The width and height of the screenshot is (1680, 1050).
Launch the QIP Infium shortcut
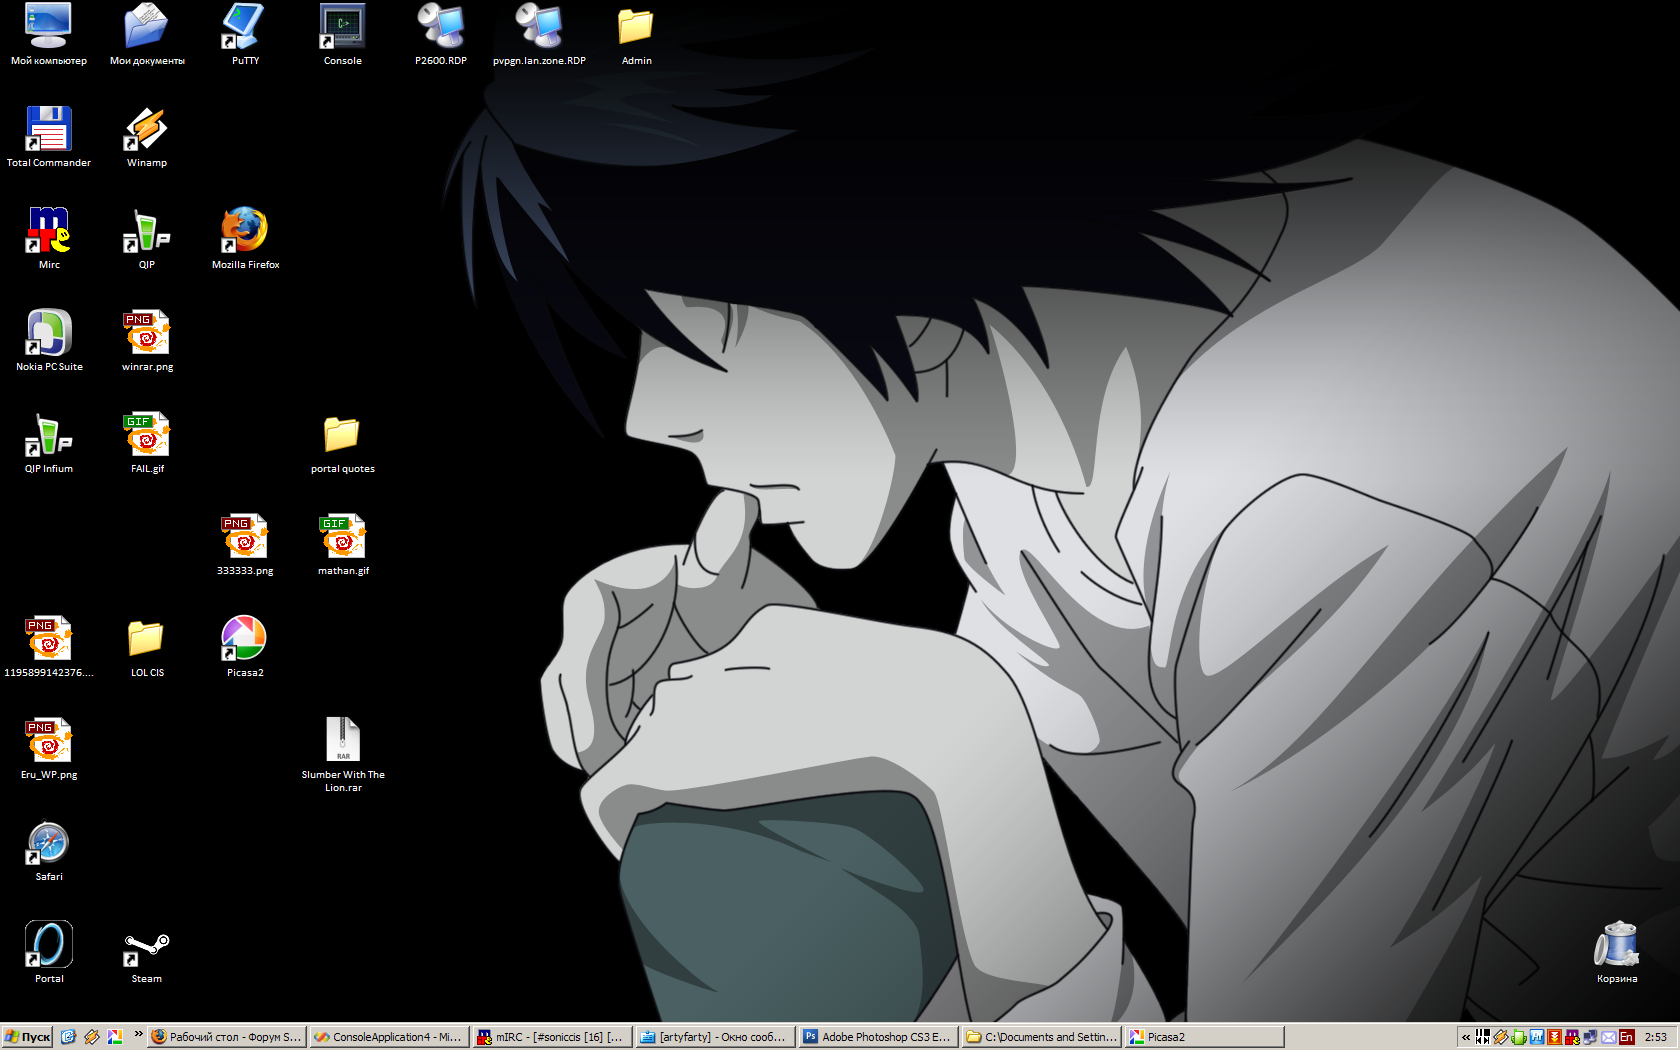coord(48,443)
